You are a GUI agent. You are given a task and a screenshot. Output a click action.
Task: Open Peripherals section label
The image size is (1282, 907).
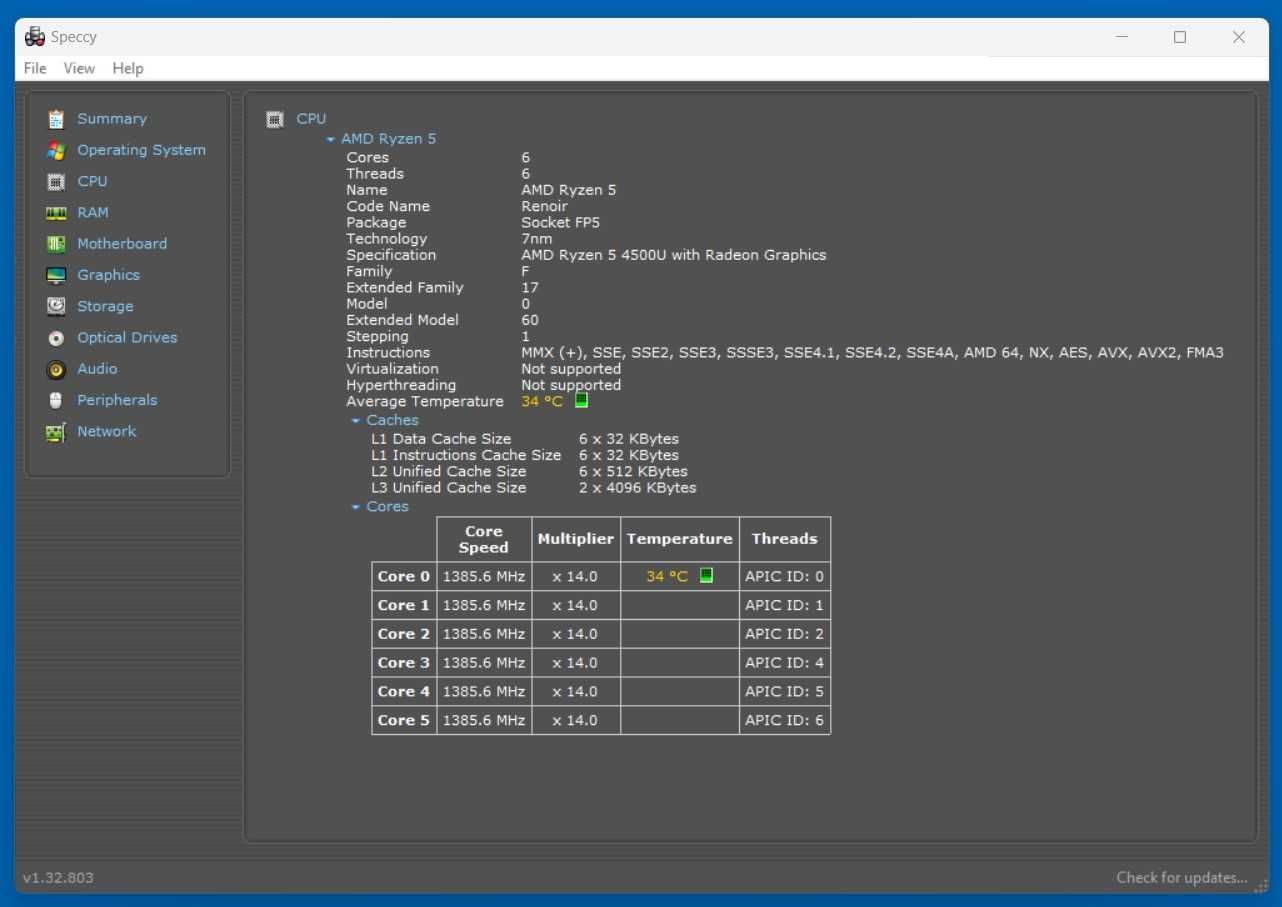117,400
